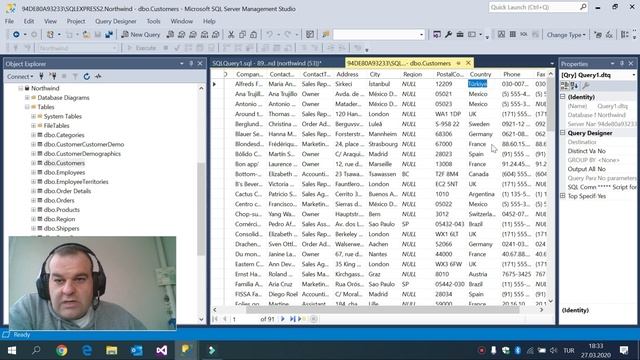Switch to the SQLQuery1.sql tab
640x360 pixels.
point(267,63)
